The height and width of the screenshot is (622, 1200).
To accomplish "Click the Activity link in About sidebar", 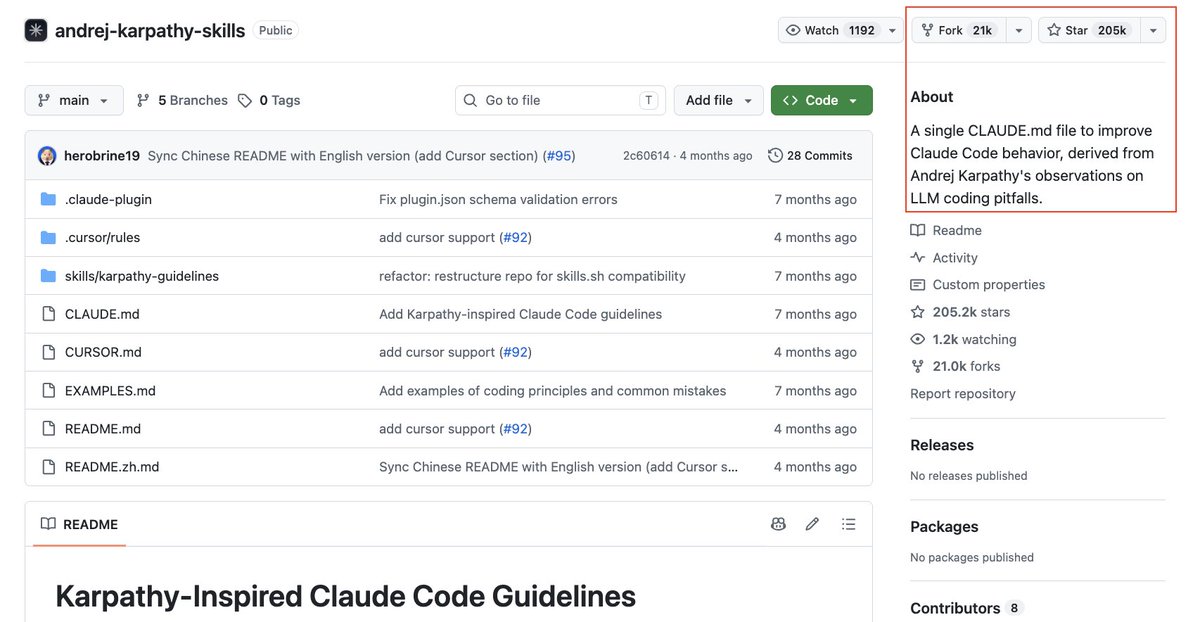I will tap(955, 258).
